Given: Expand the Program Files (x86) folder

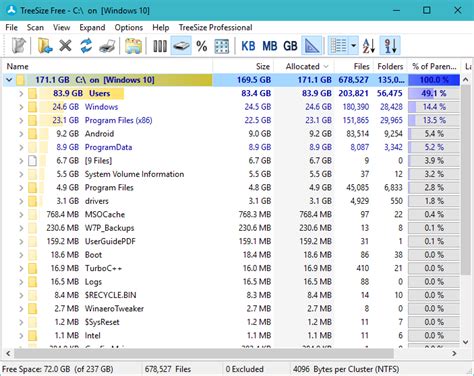Looking at the screenshot, I should click(21, 120).
